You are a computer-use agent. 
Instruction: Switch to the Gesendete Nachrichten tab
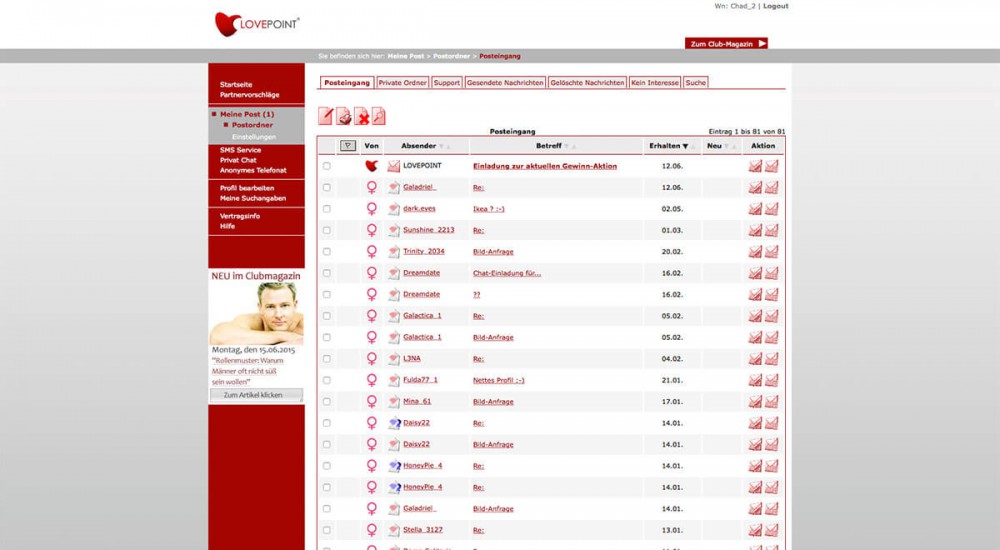[x=505, y=83]
